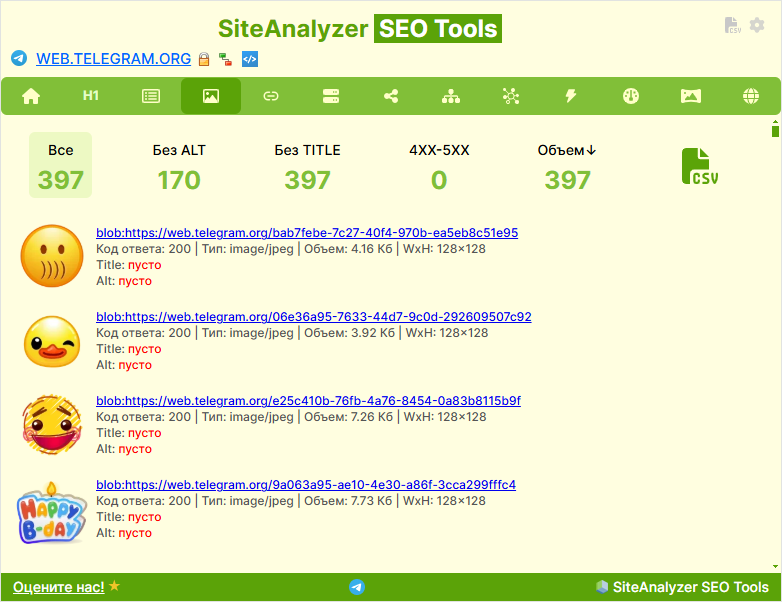Sort by Объем descending
Image resolution: width=782 pixels, height=602 pixels.
click(567, 168)
